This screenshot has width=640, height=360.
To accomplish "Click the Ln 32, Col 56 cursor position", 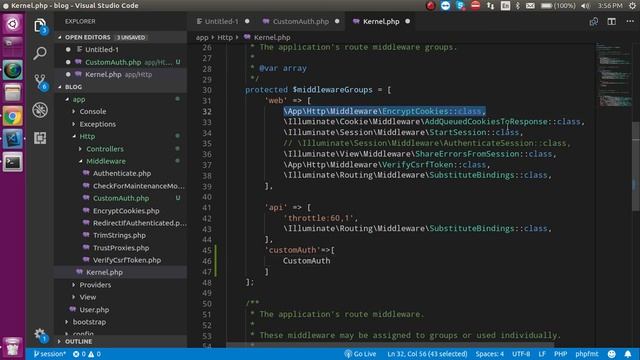I will [x=427, y=354].
